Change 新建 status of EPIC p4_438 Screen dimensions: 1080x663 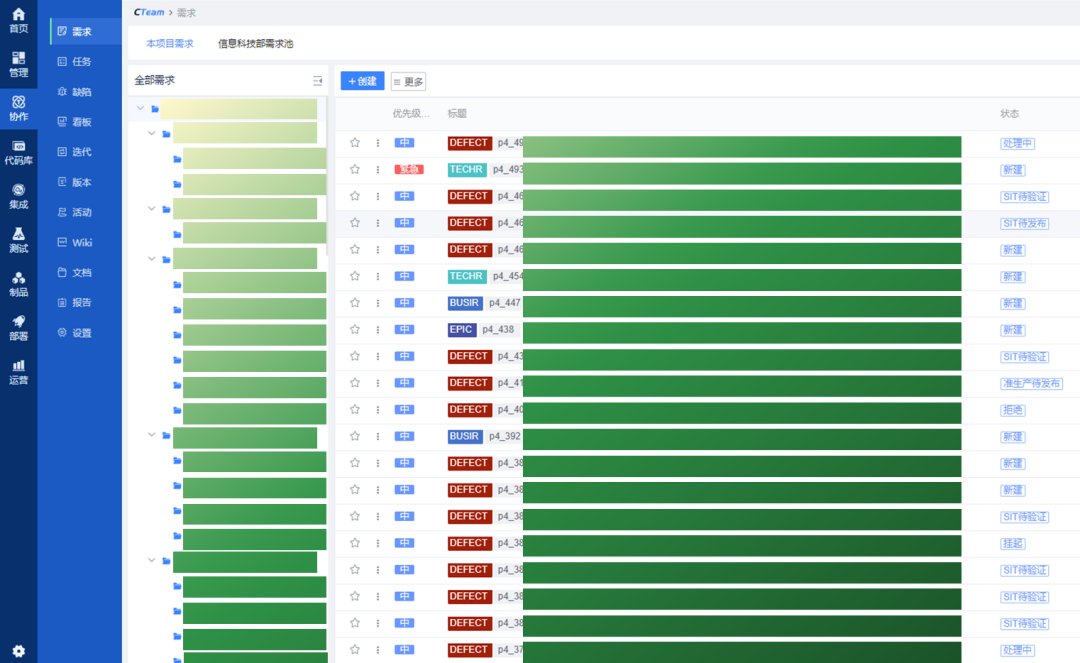click(x=1012, y=330)
